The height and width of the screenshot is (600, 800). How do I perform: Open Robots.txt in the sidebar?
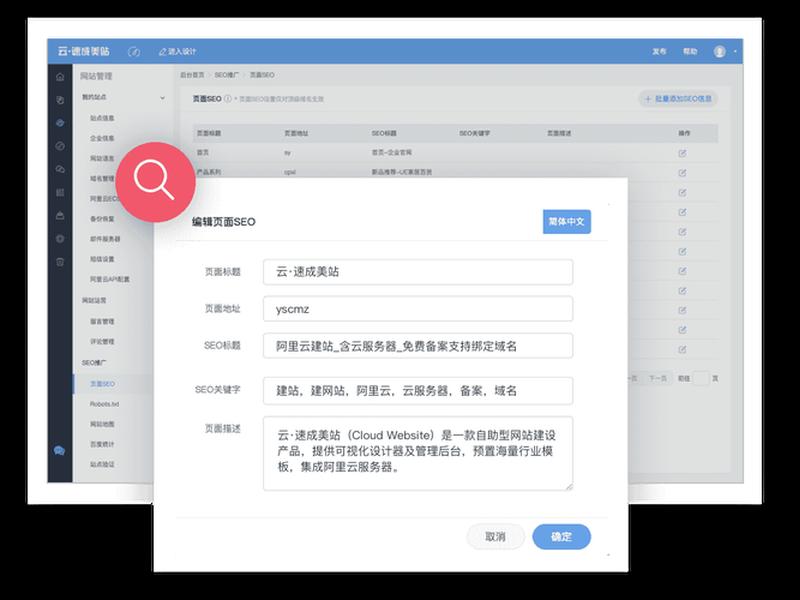coord(105,404)
